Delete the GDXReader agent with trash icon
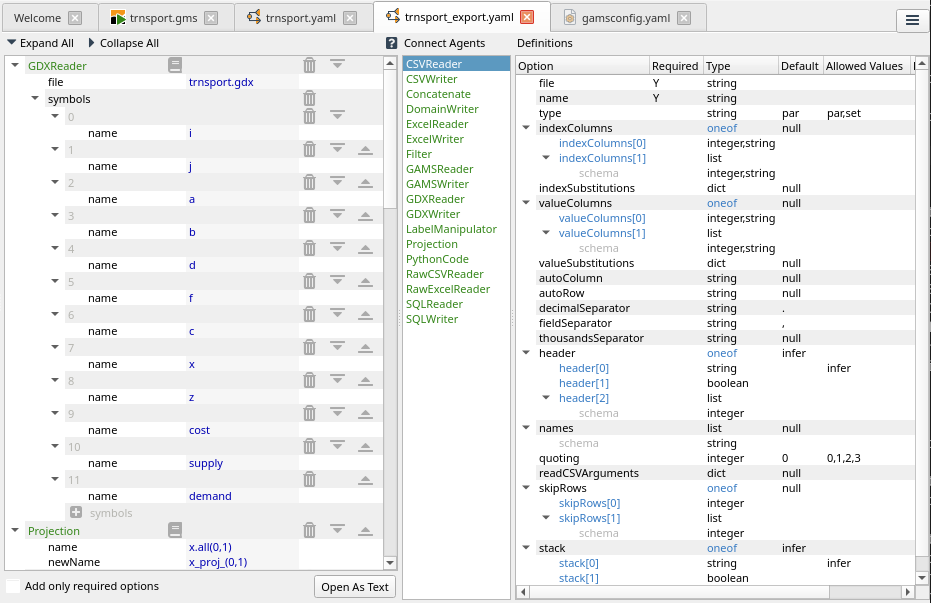 (310, 65)
